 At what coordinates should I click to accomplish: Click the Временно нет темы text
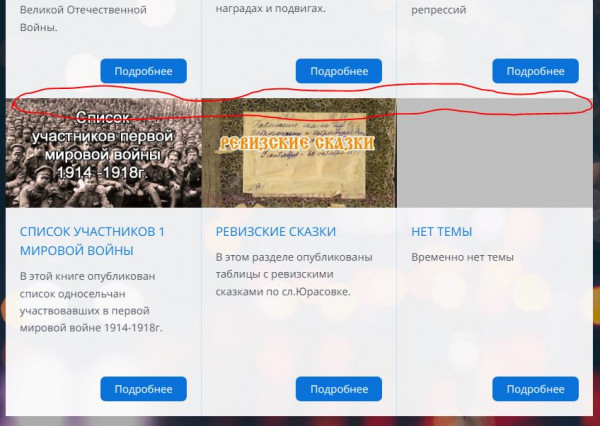click(462, 257)
